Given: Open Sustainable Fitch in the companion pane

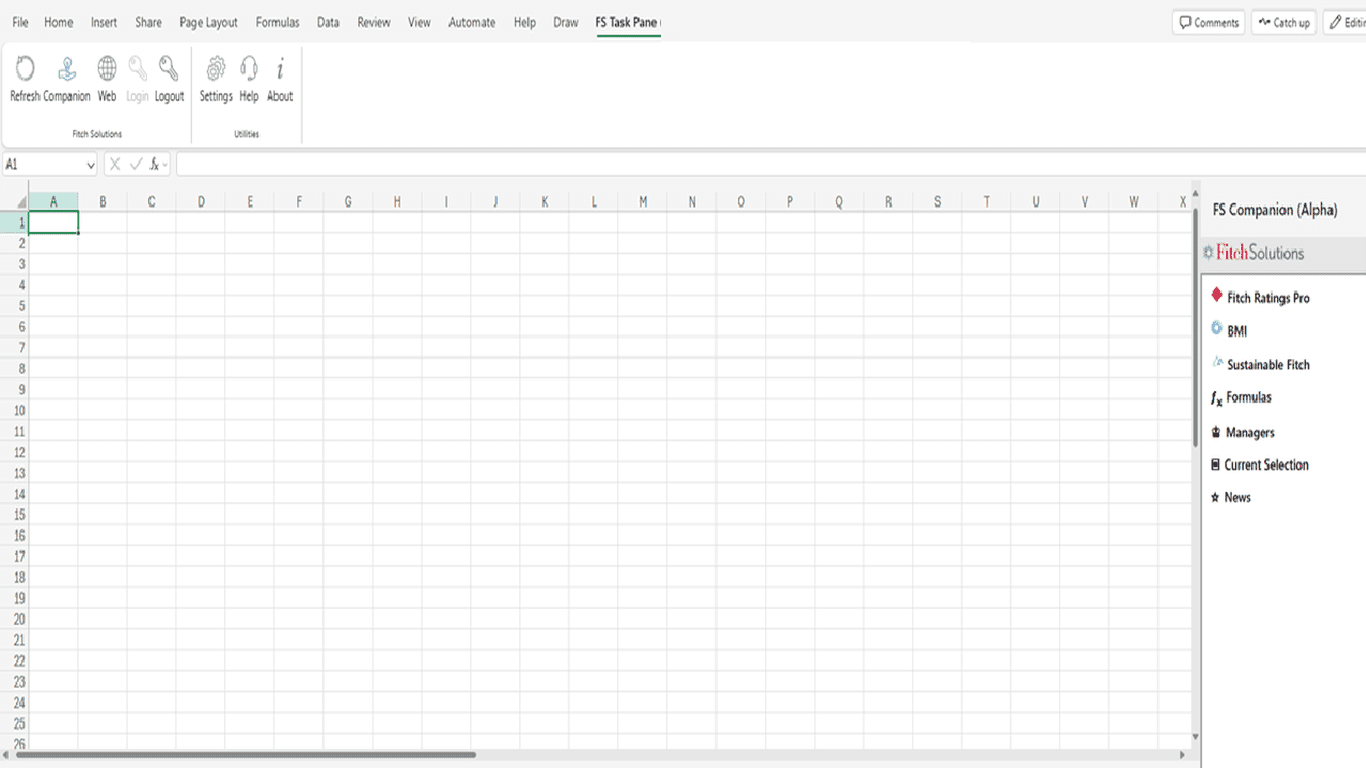Looking at the screenshot, I should pyautogui.click(x=1268, y=365).
